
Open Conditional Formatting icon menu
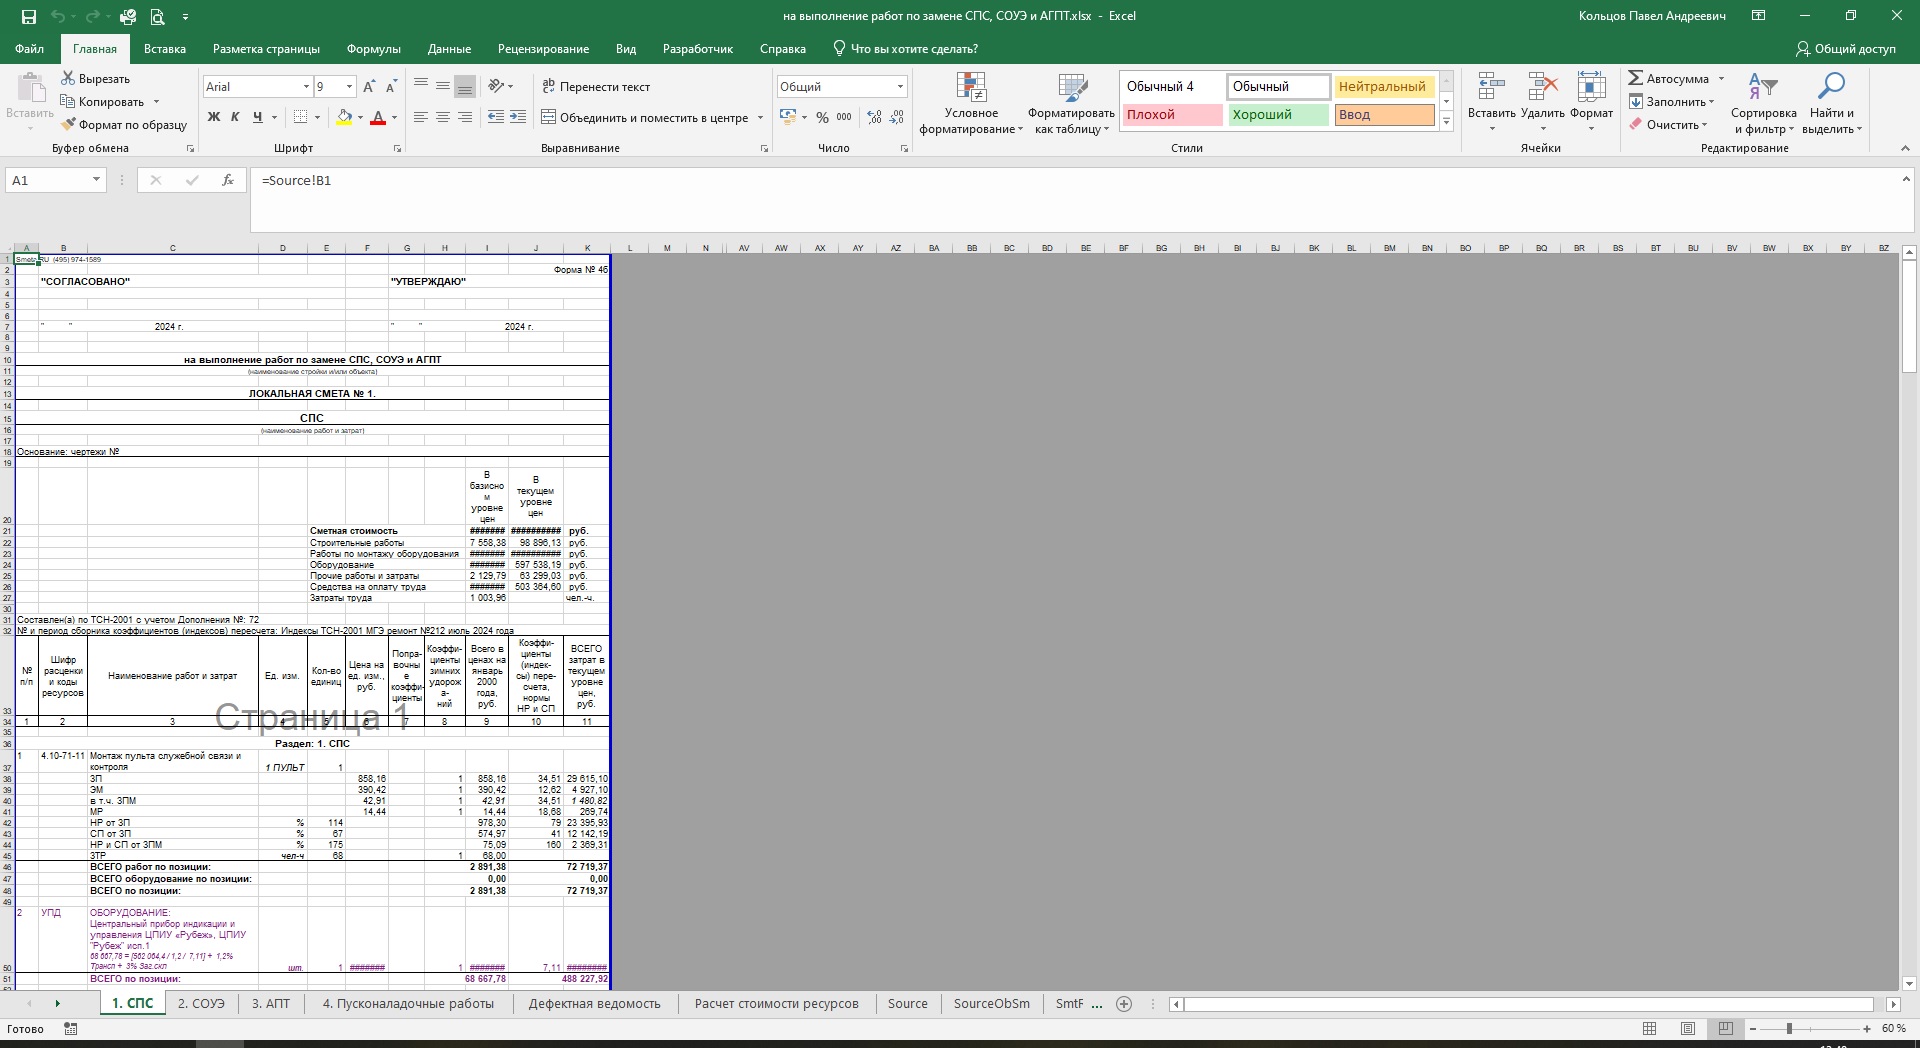coord(971,88)
